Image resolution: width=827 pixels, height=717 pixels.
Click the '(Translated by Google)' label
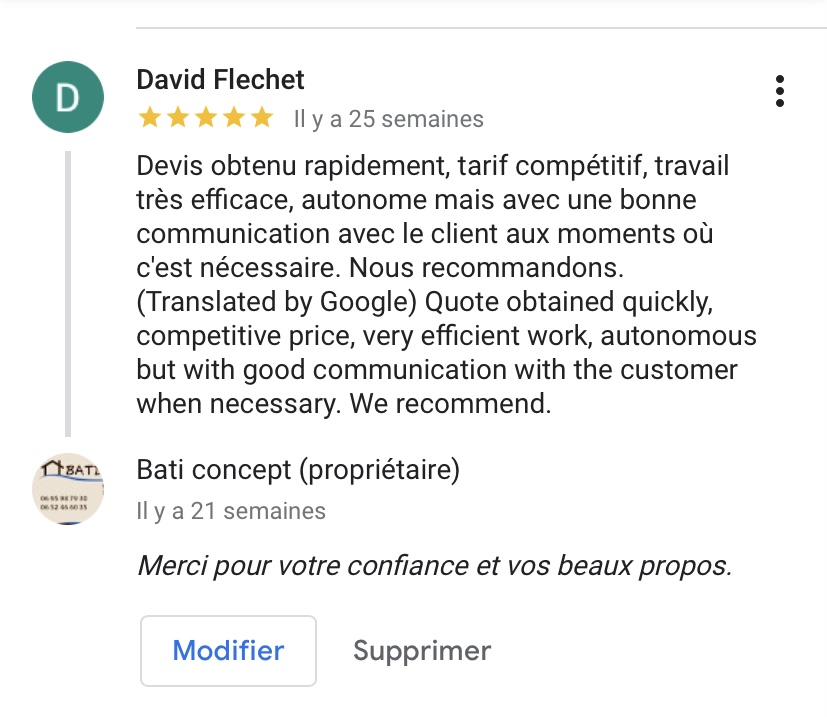277,302
